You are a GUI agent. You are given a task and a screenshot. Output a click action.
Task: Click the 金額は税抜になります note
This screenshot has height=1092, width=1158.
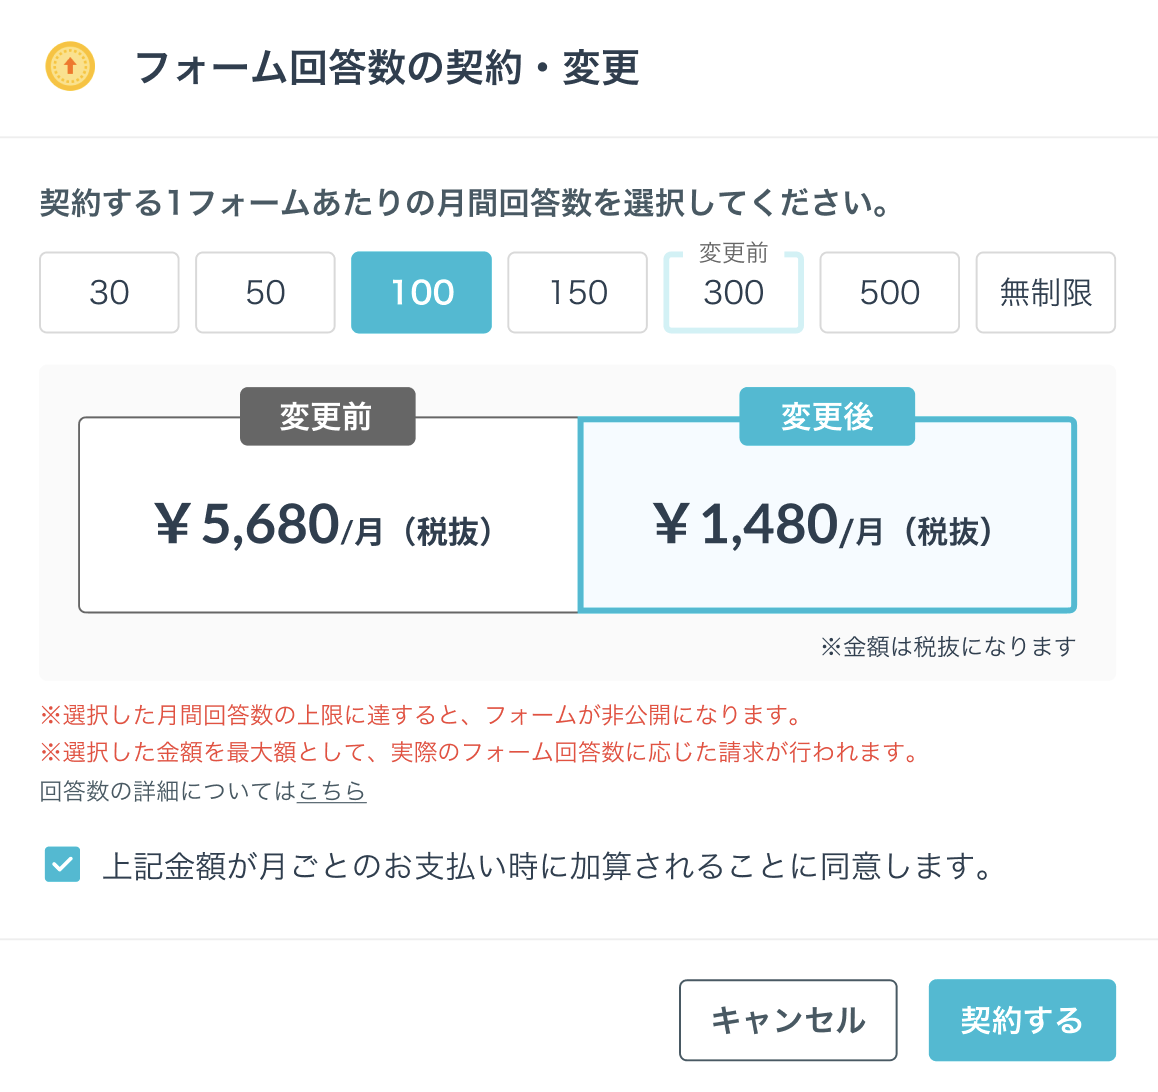click(948, 647)
